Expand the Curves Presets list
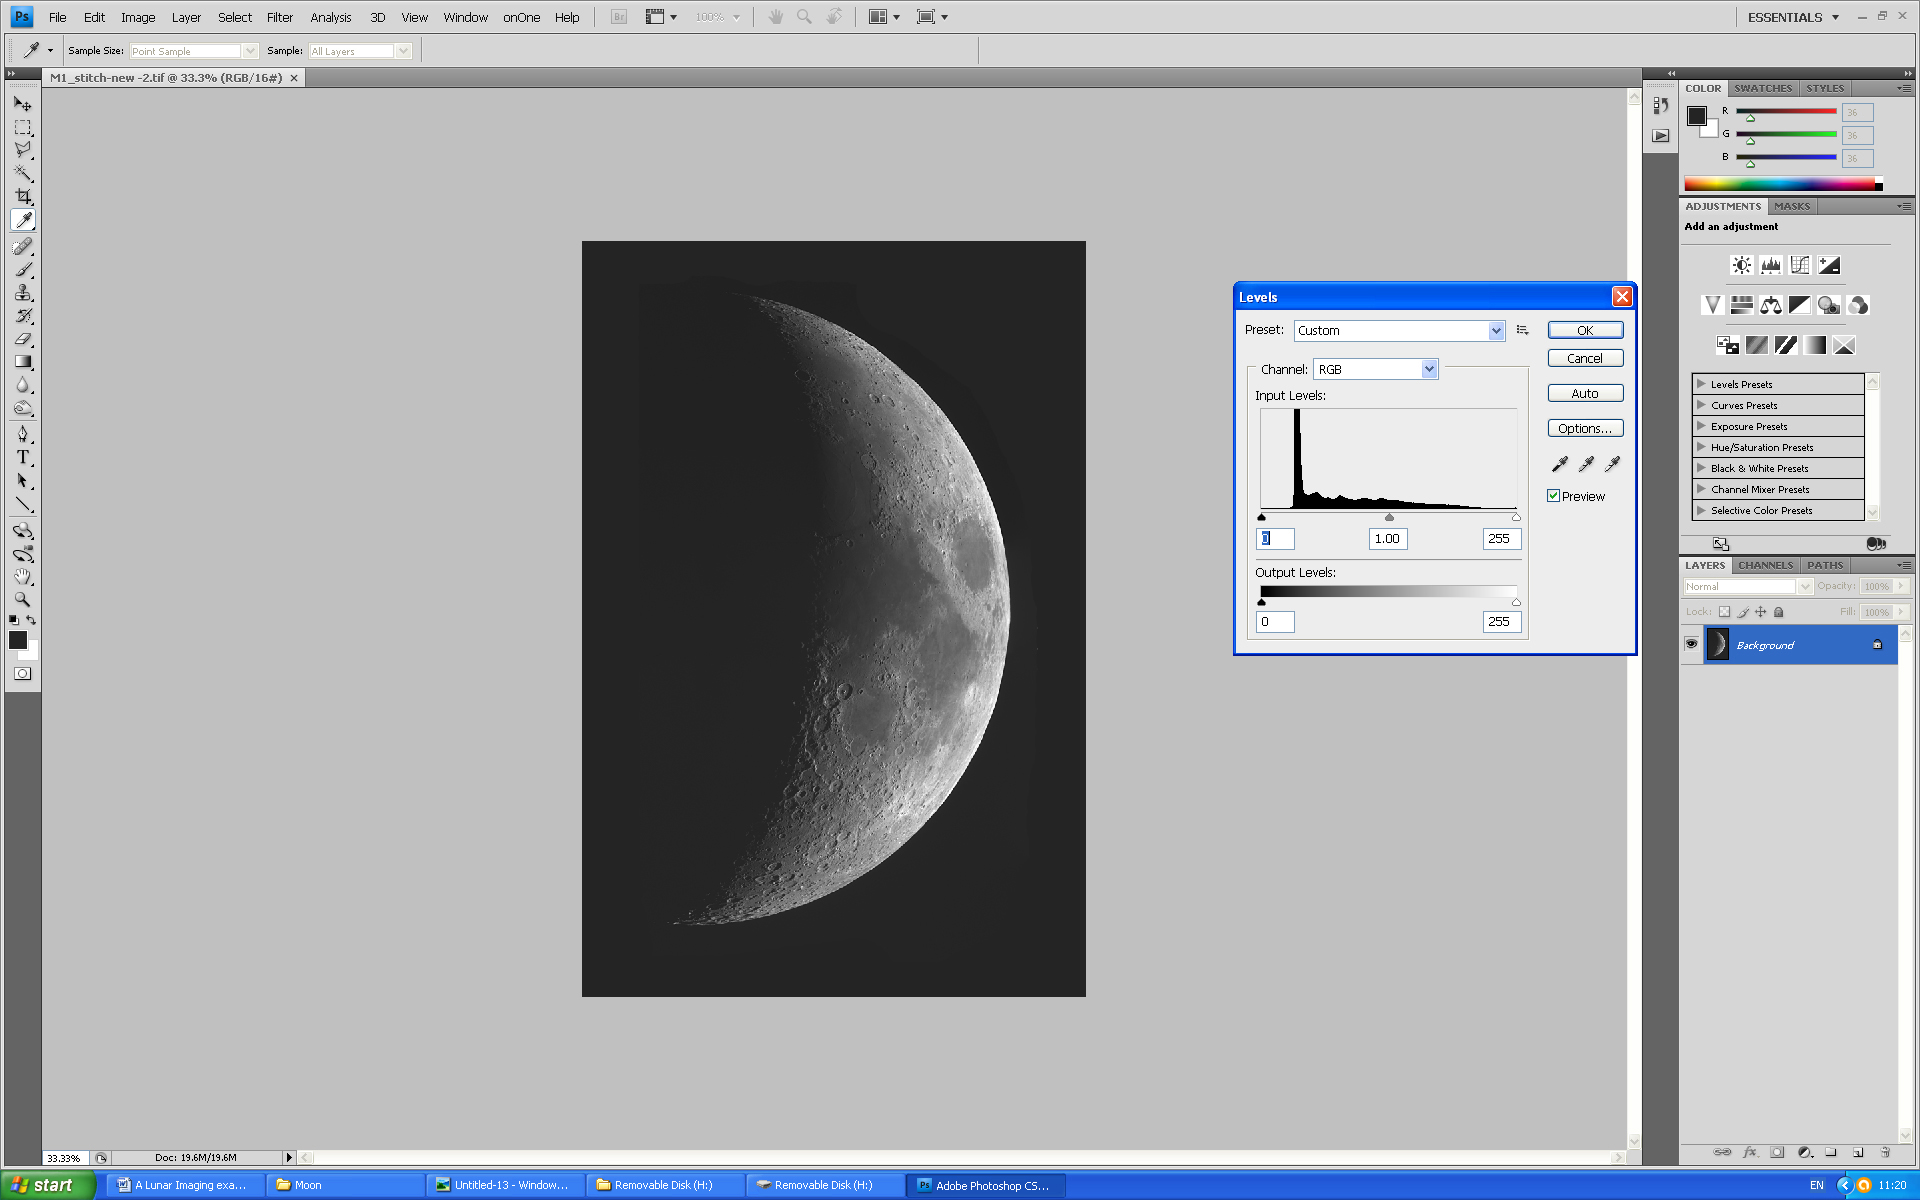This screenshot has height=1200, width=1920. 1701,405
